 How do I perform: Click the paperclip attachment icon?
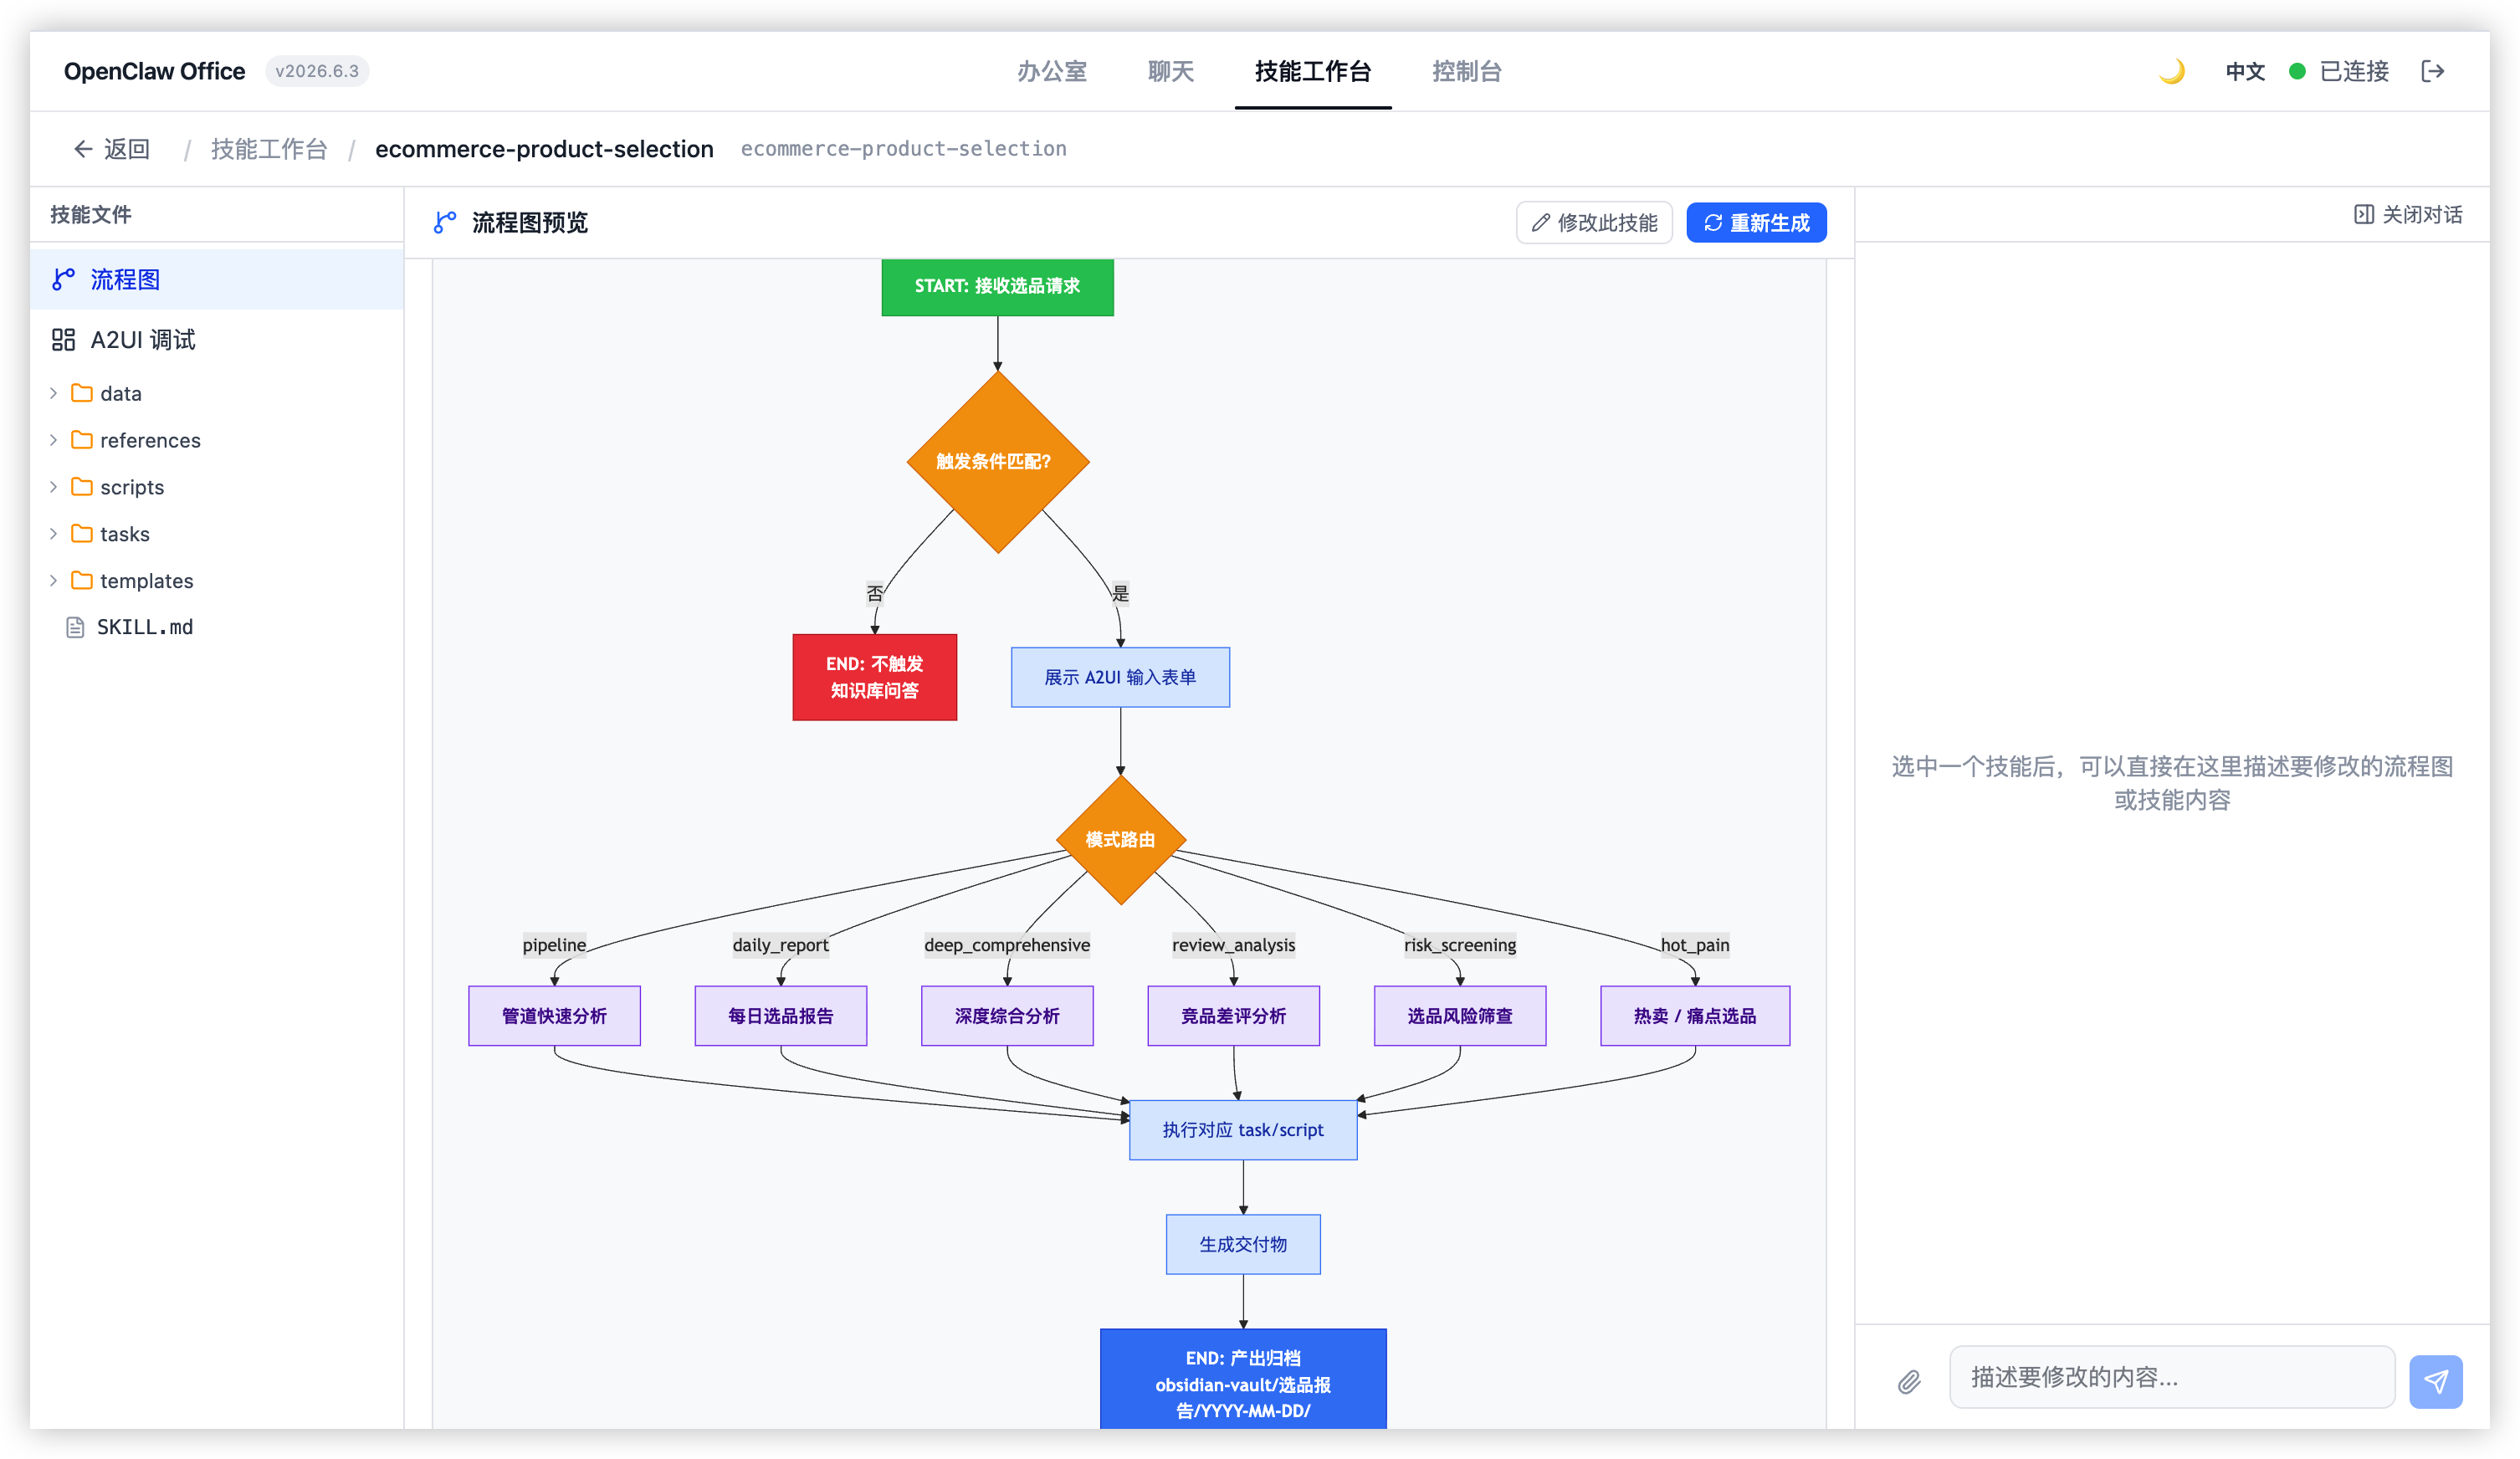pyautogui.click(x=1909, y=1381)
